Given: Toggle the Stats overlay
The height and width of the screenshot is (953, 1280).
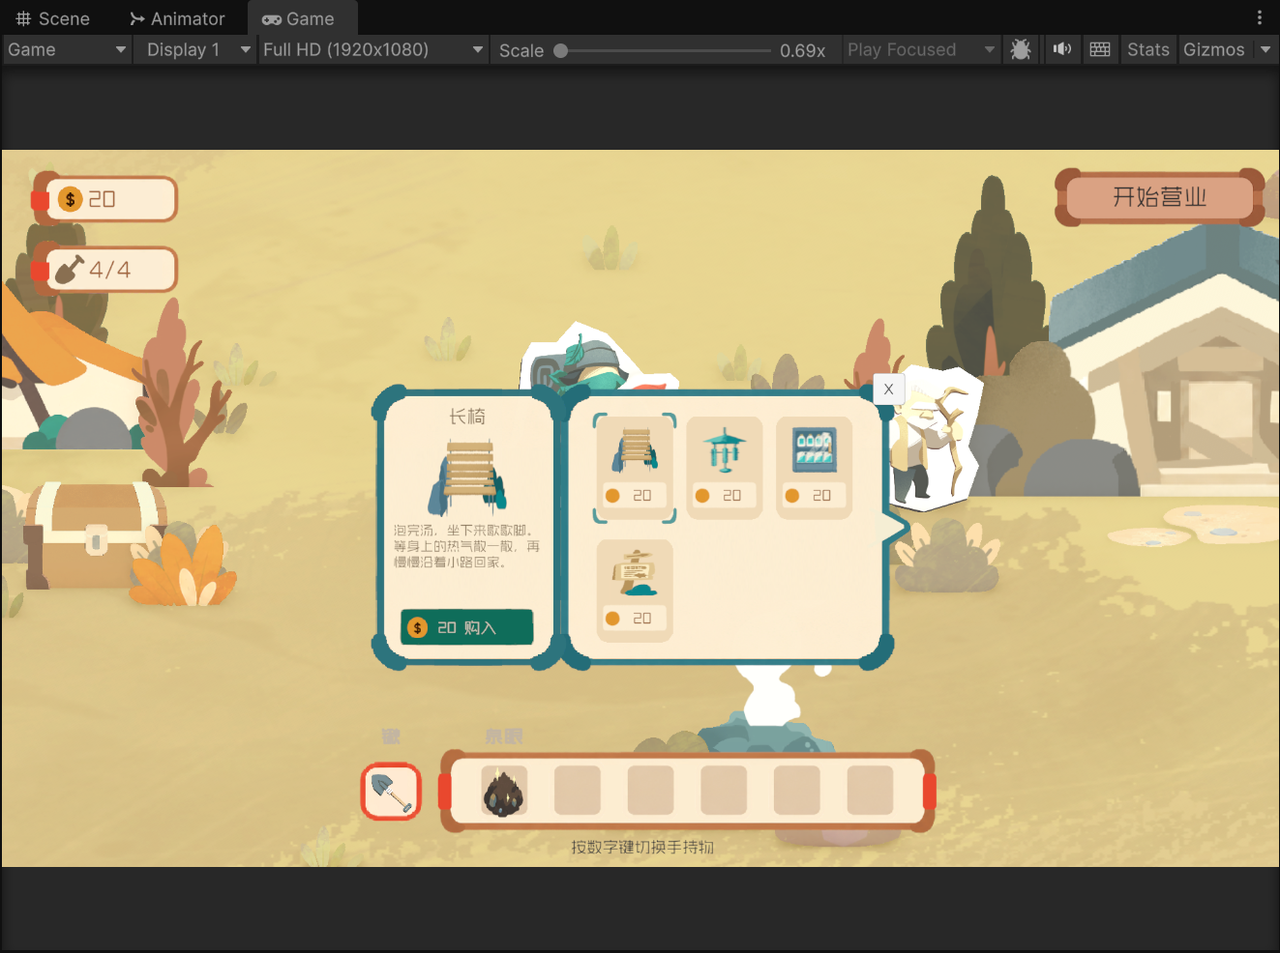Looking at the screenshot, I should pyautogui.click(x=1148, y=49).
